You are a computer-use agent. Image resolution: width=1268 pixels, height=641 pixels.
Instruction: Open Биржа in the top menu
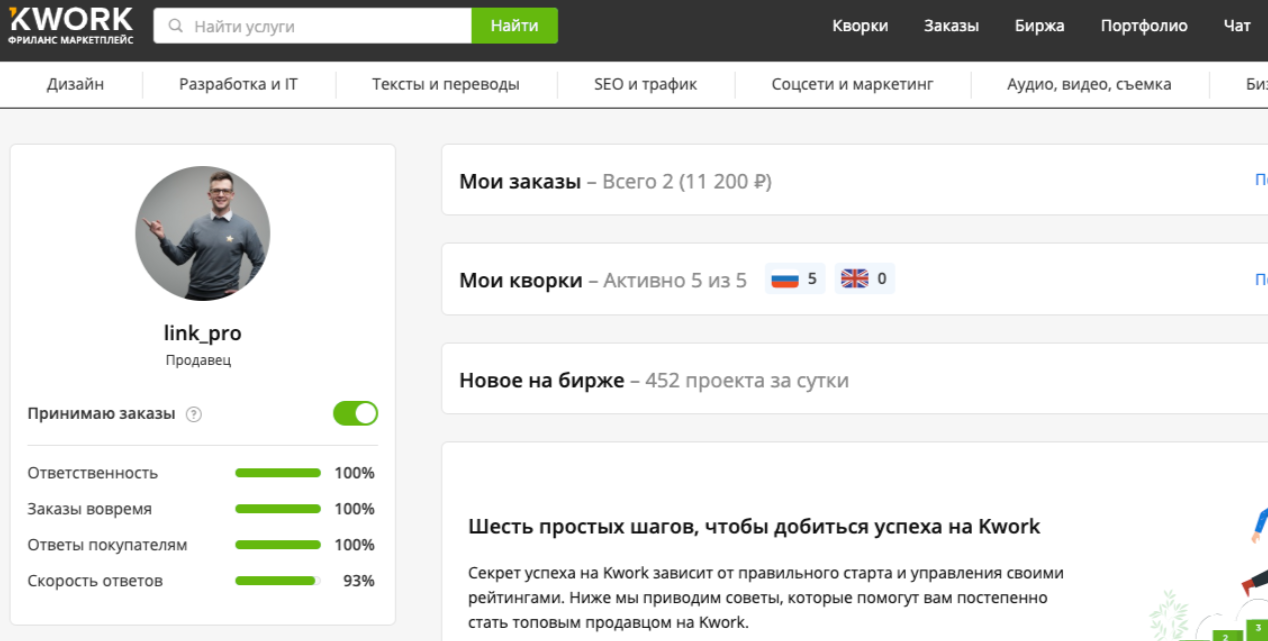(x=1039, y=26)
